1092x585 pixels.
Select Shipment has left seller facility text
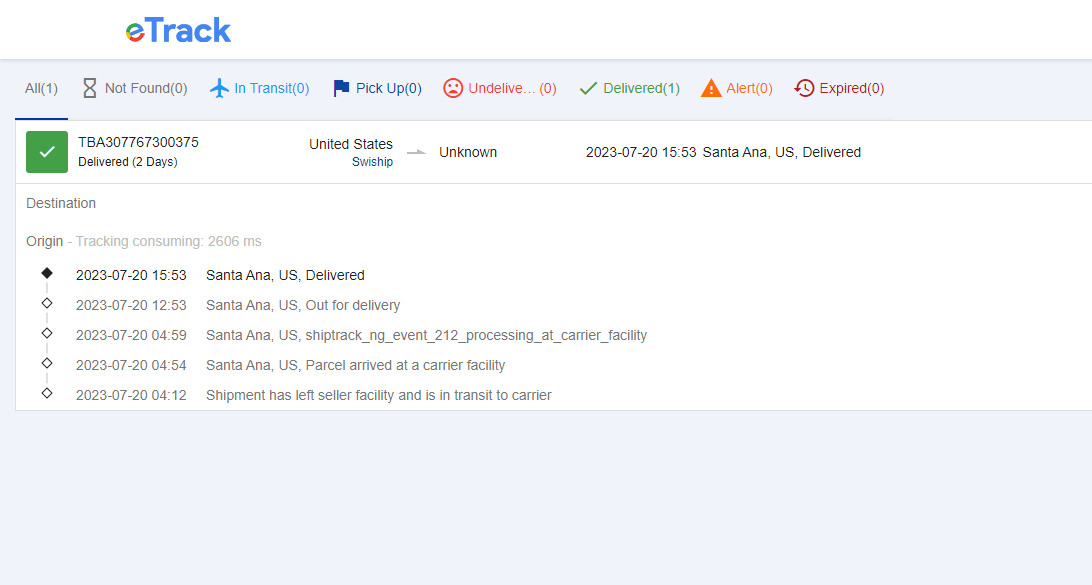click(378, 395)
